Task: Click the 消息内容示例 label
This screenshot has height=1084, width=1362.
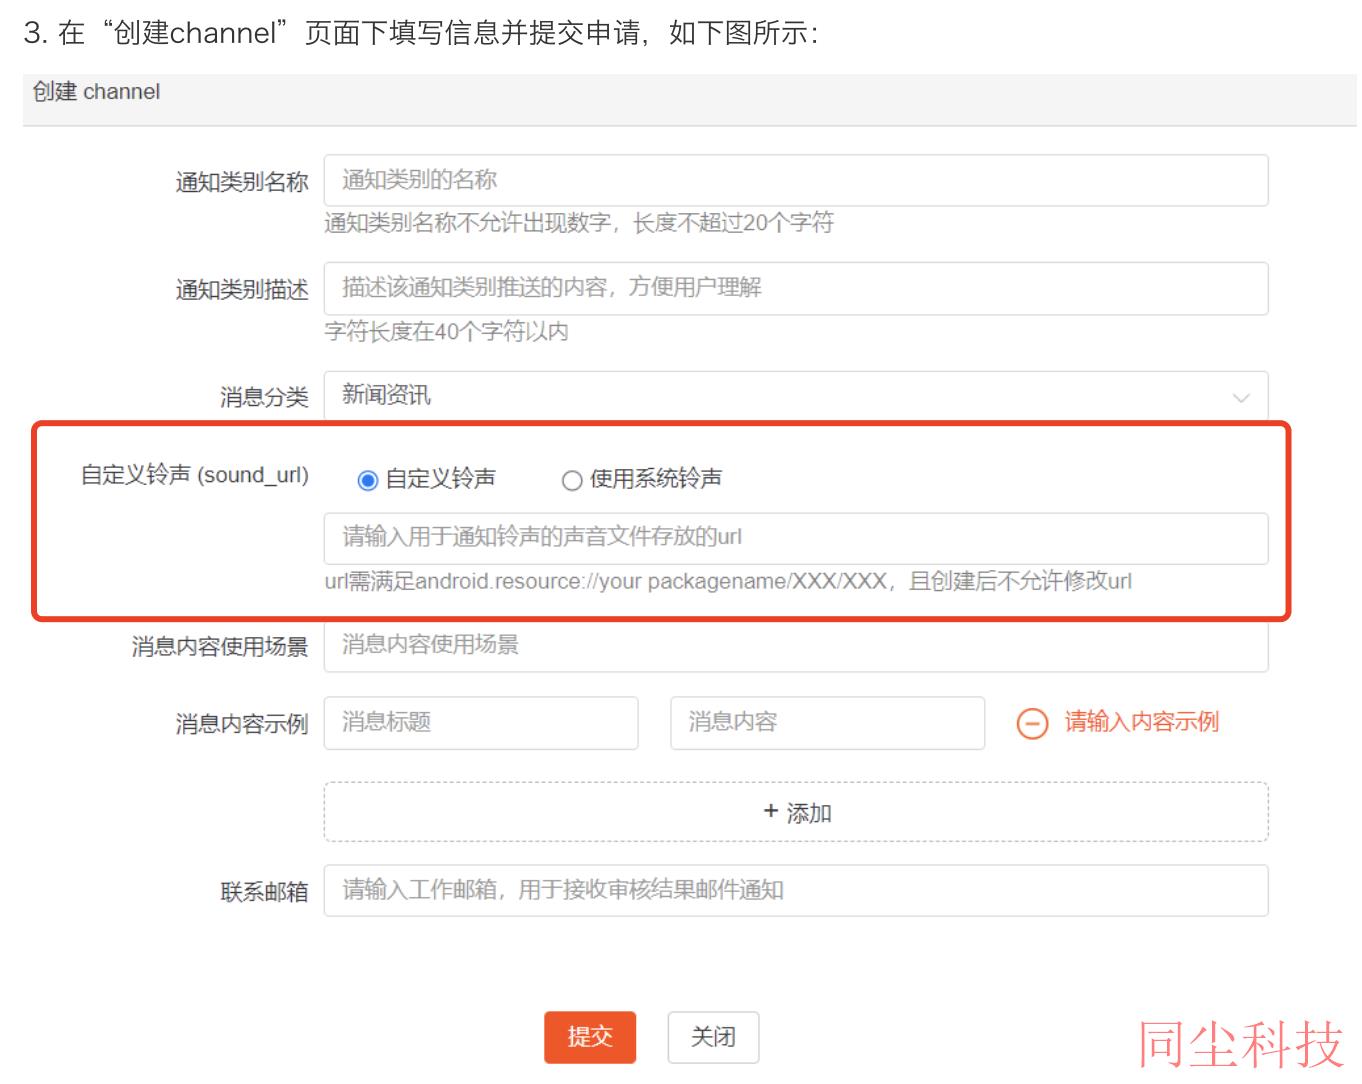Action: (x=242, y=724)
